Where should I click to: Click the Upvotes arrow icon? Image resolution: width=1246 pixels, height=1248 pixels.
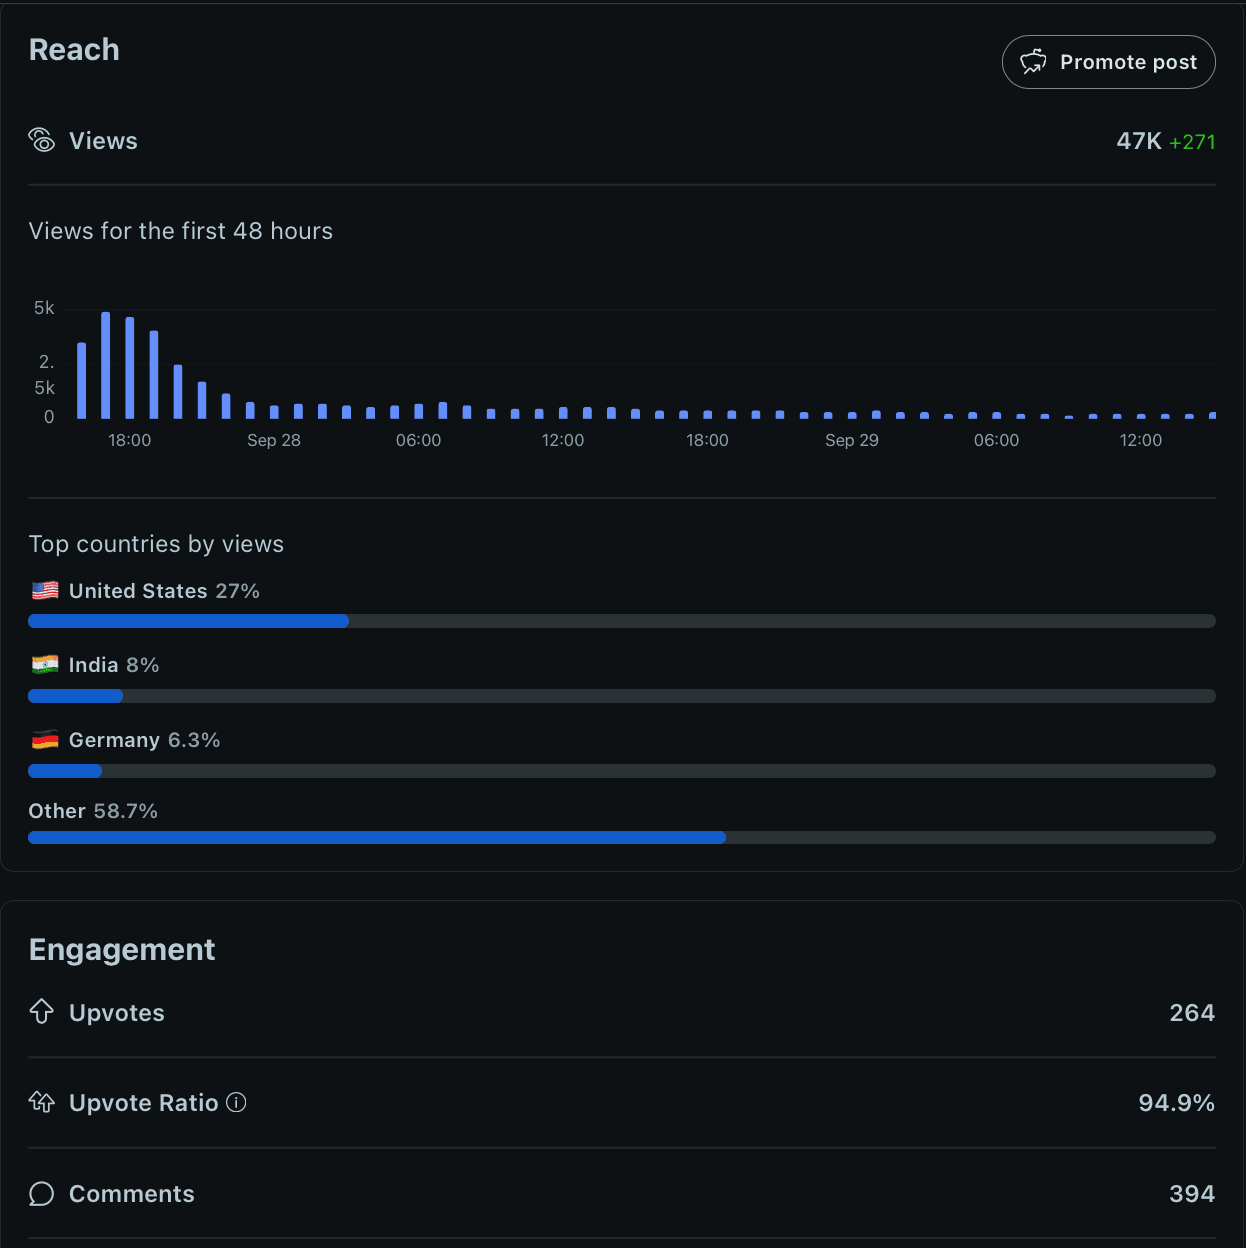pos(42,1012)
